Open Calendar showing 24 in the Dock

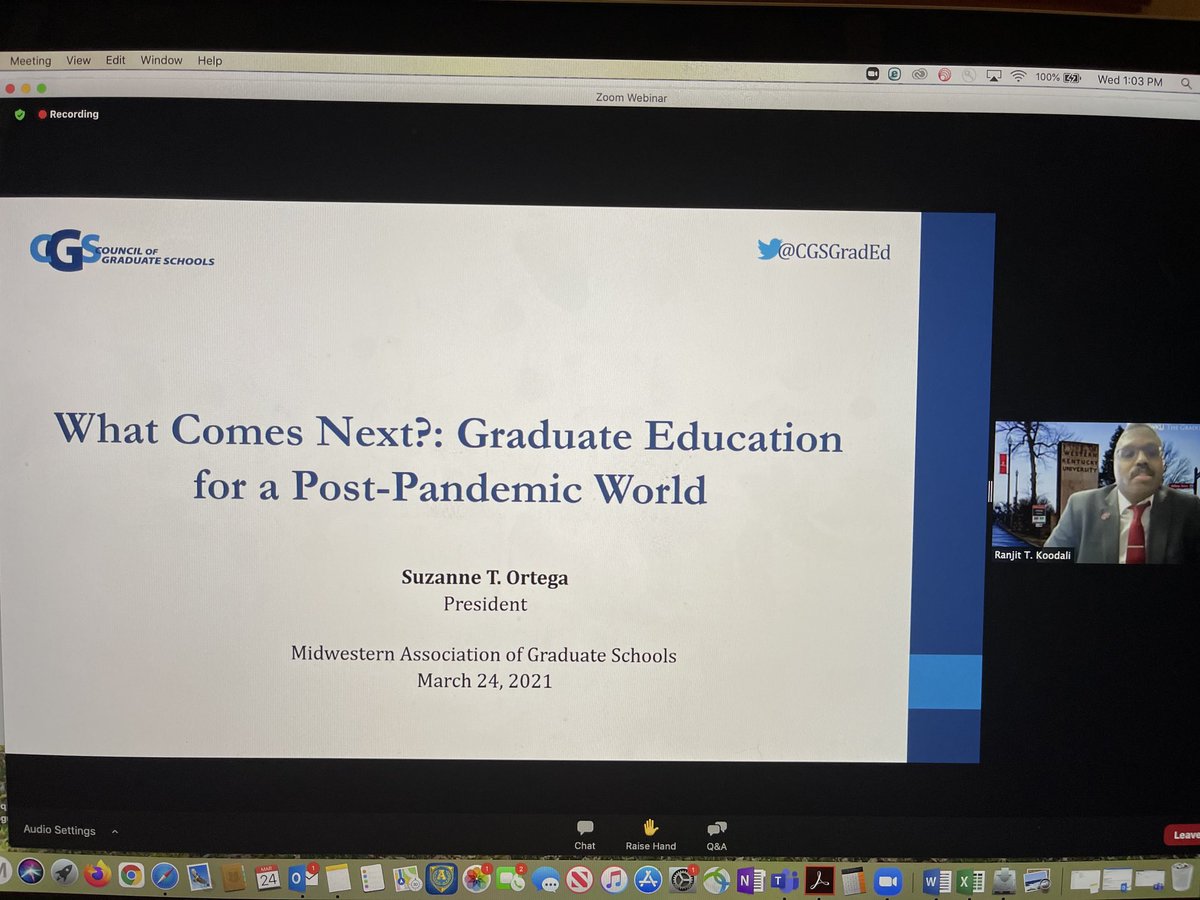click(x=268, y=878)
